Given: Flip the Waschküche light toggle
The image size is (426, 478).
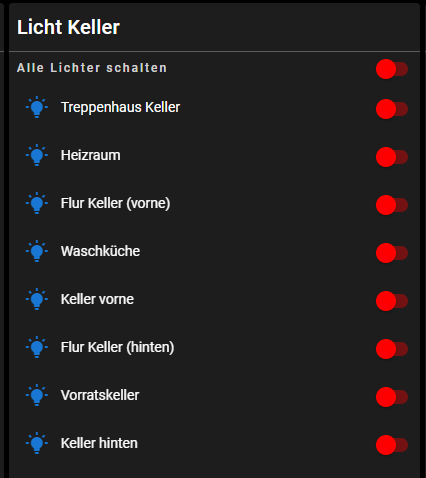Looking at the screenshot, I should point(392,253).
